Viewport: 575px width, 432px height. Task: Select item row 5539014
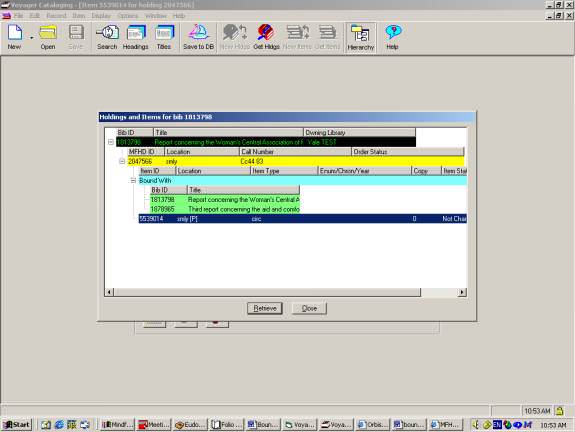tap(303, 219)
